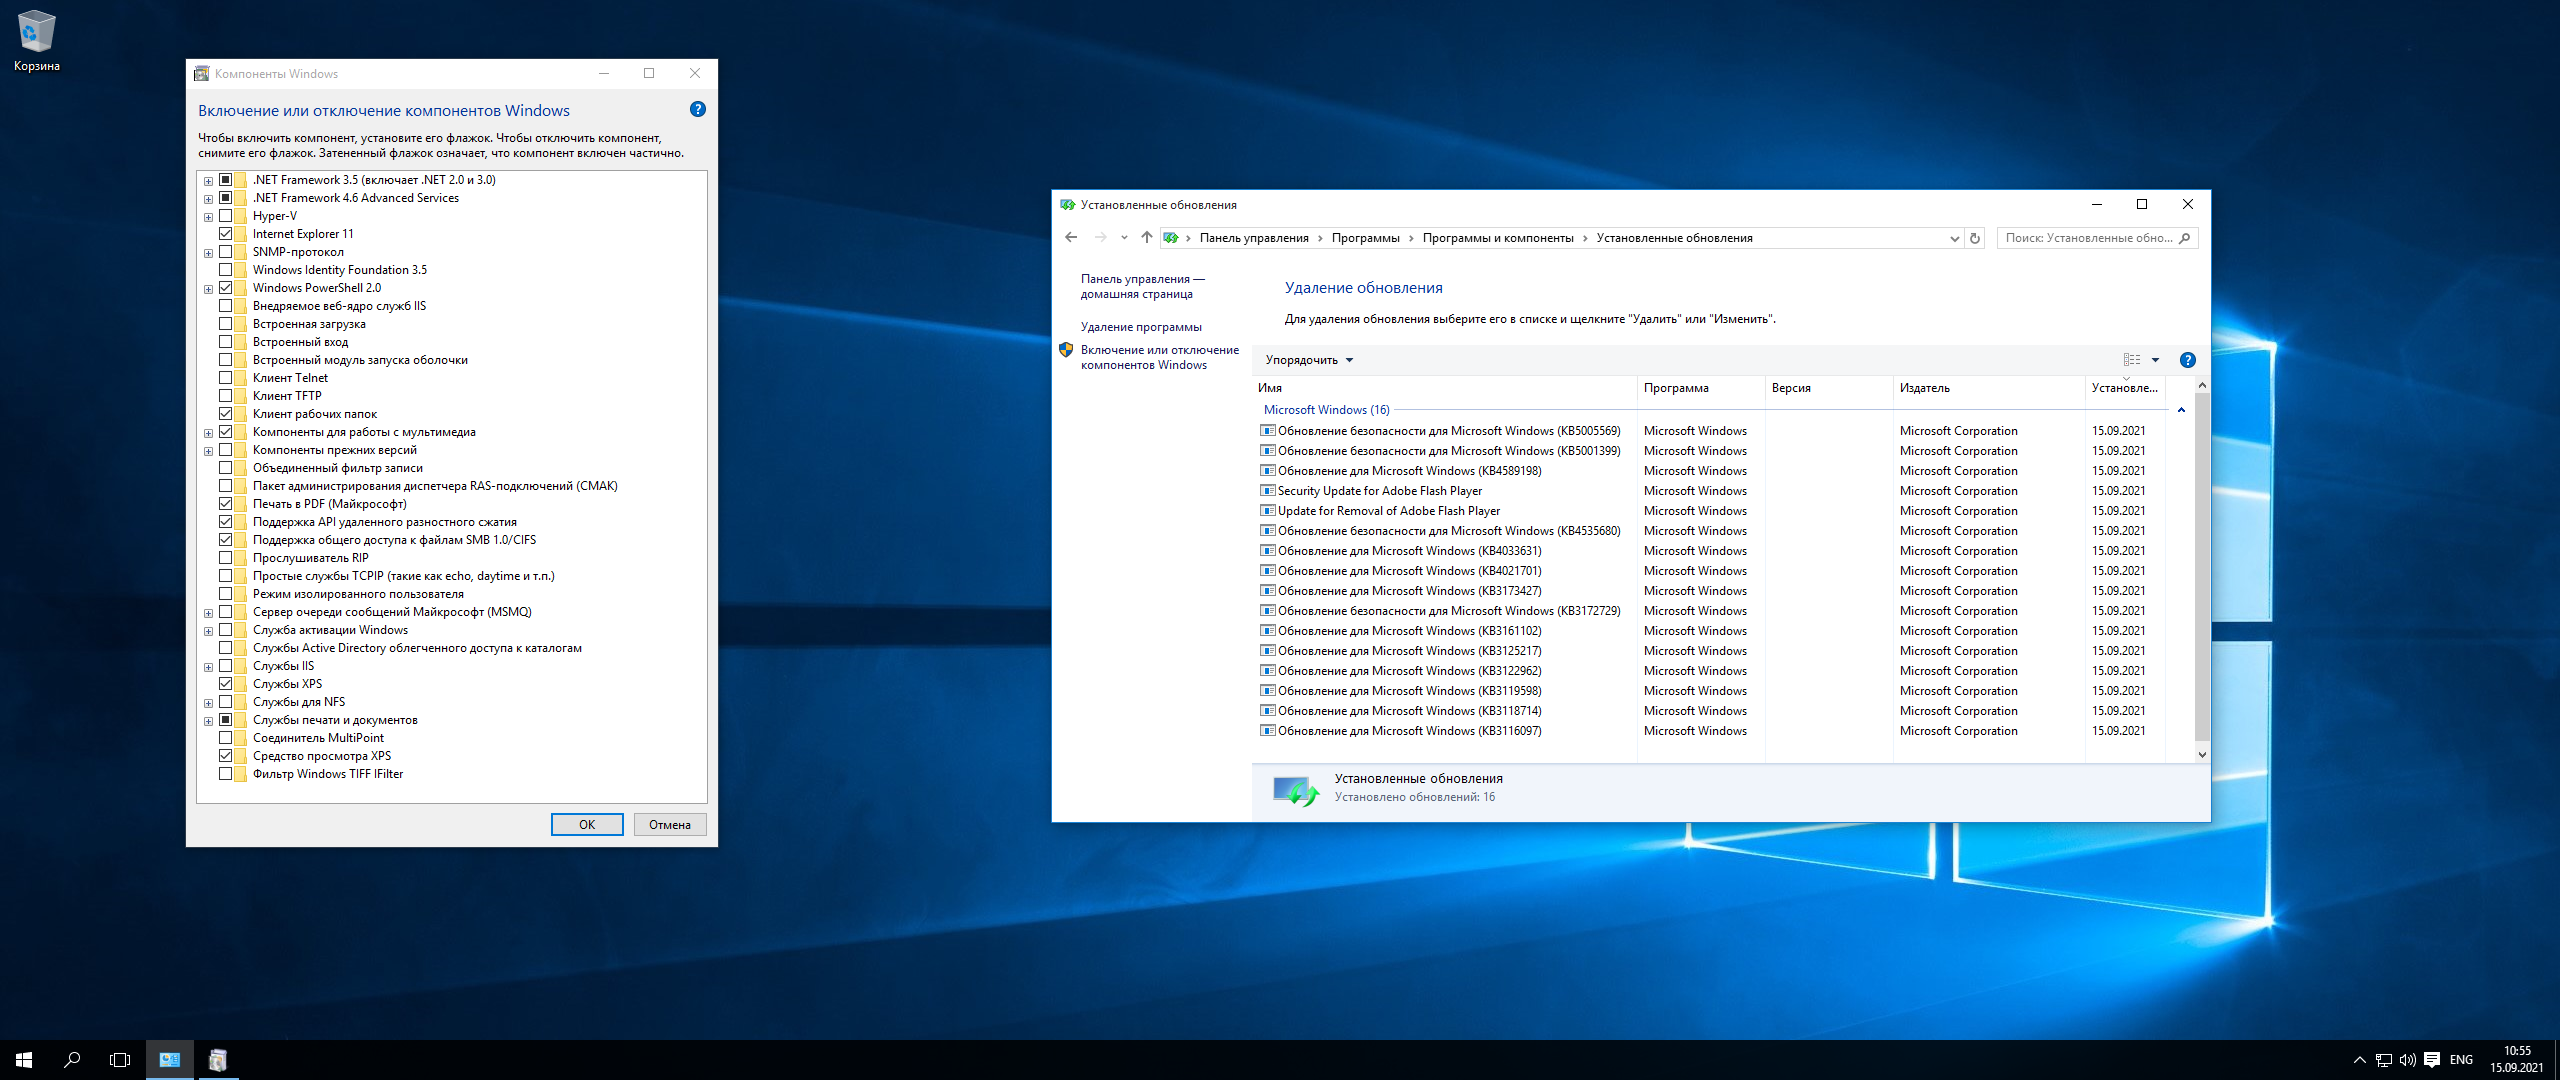Sort by Версия column header

[1830, 388]
